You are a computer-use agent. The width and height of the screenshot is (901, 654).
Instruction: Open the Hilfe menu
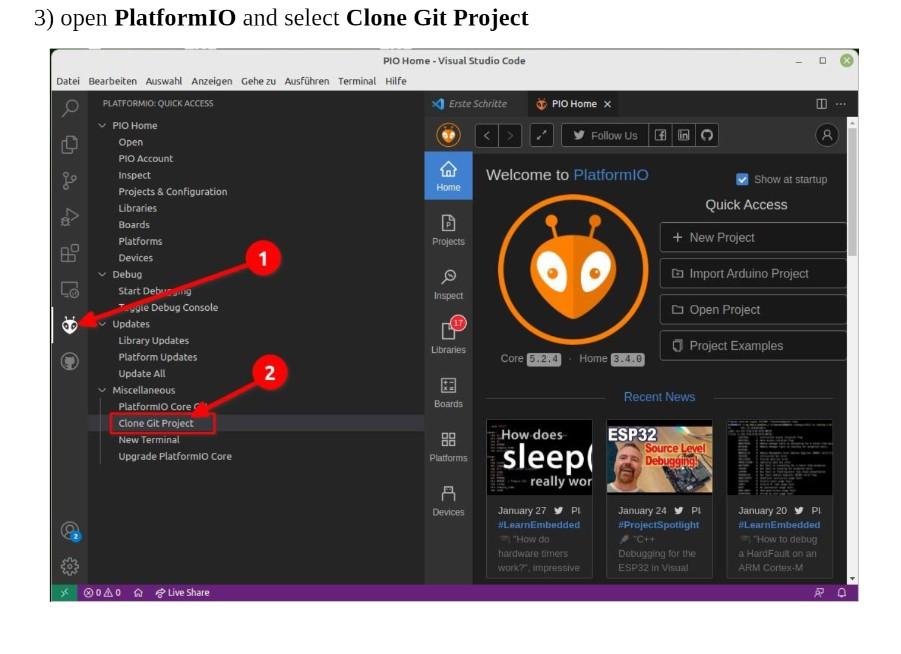(x=396, y=81)
